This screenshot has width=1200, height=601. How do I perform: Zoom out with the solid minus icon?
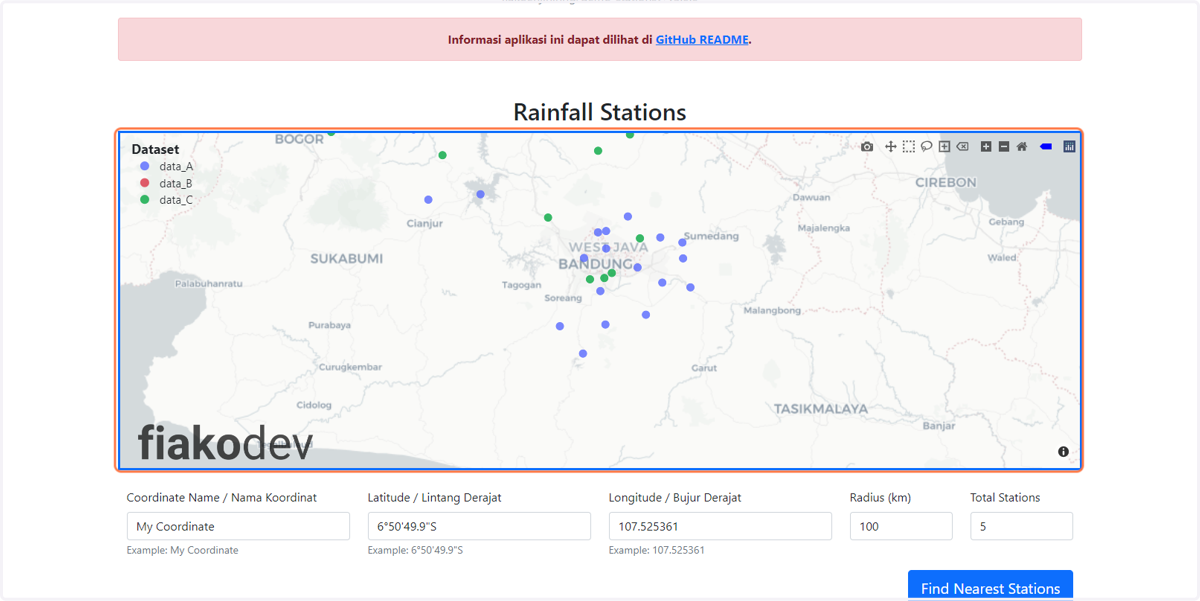point(1004,147)
